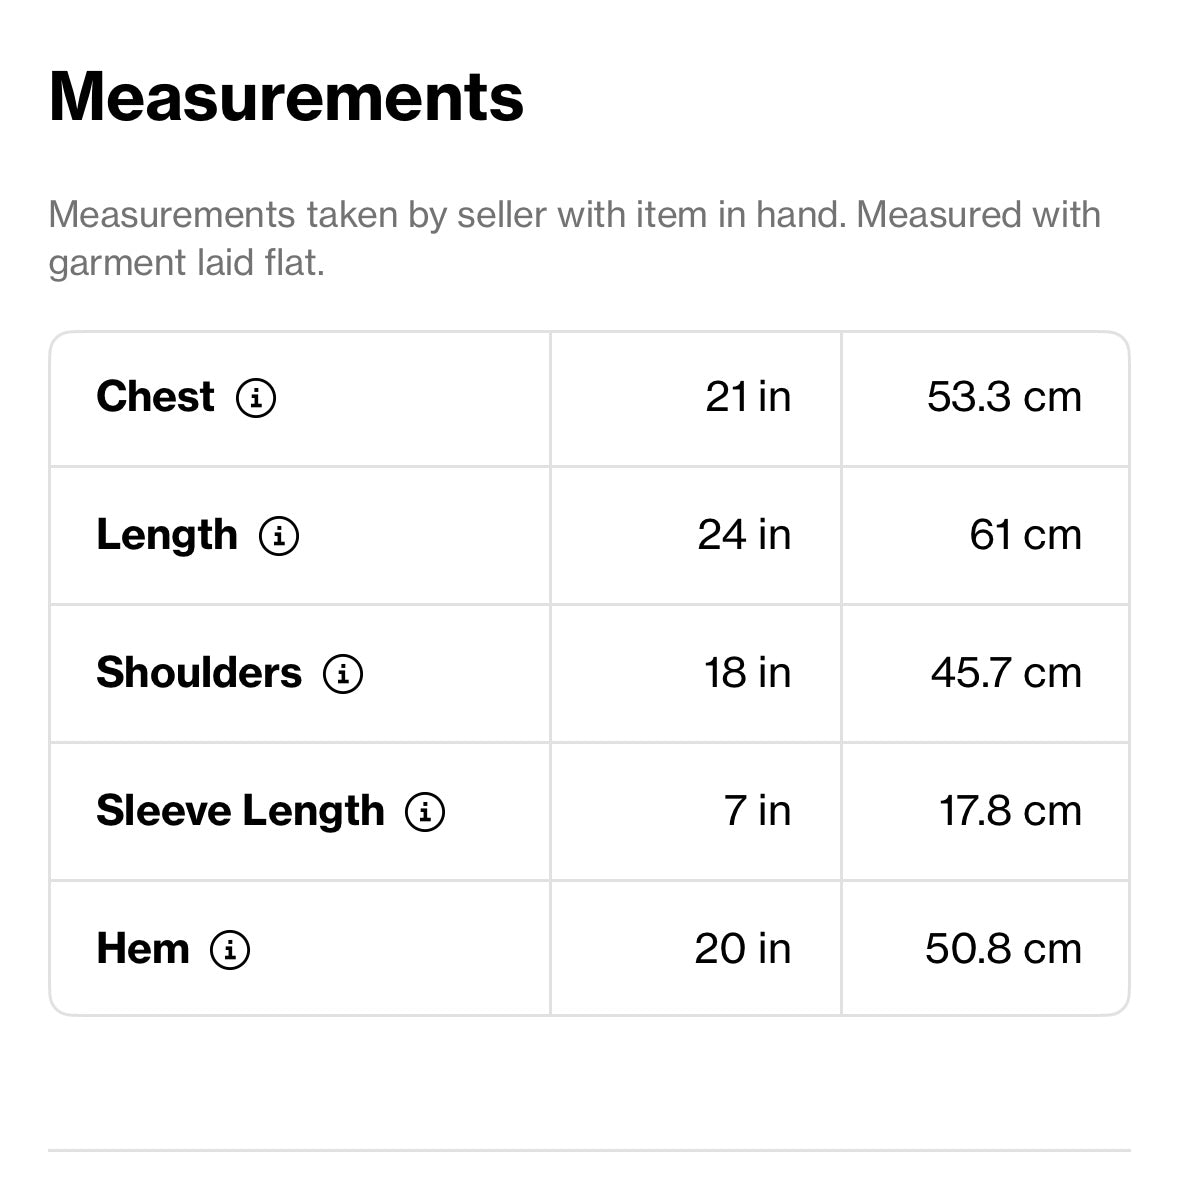Open the Length measurement info icon
This screenshot has height=1179, width=1179.
point(279,536)
